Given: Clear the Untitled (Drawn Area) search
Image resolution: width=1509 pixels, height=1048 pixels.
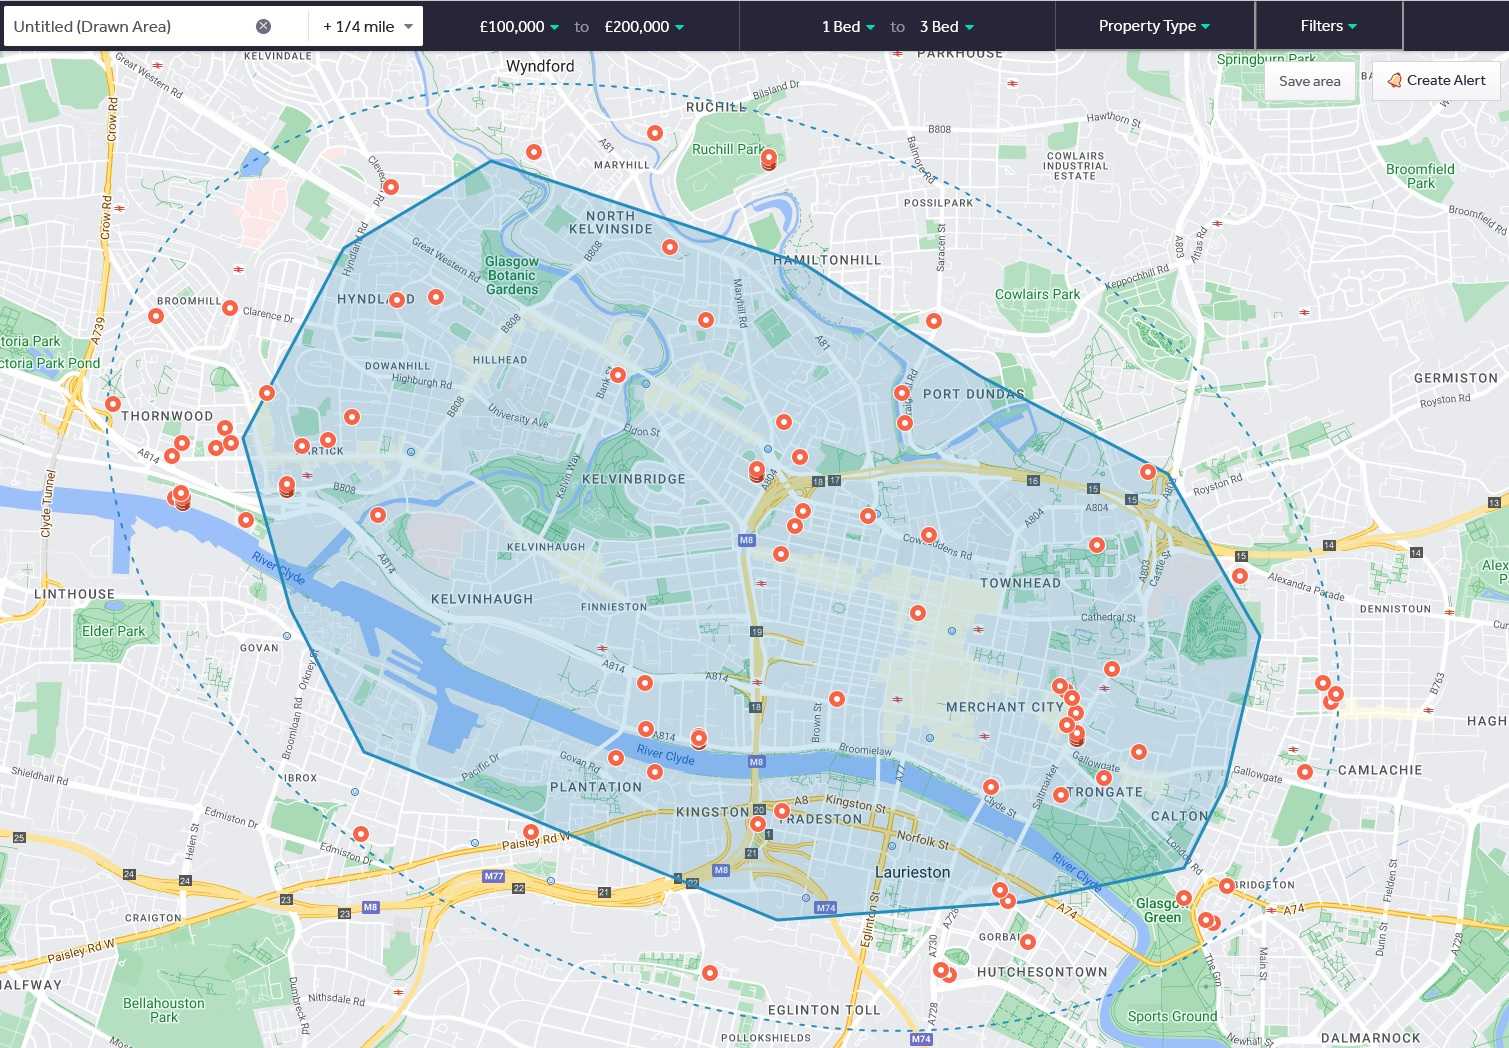Looking at the screenshot, I should pos(263,27).
